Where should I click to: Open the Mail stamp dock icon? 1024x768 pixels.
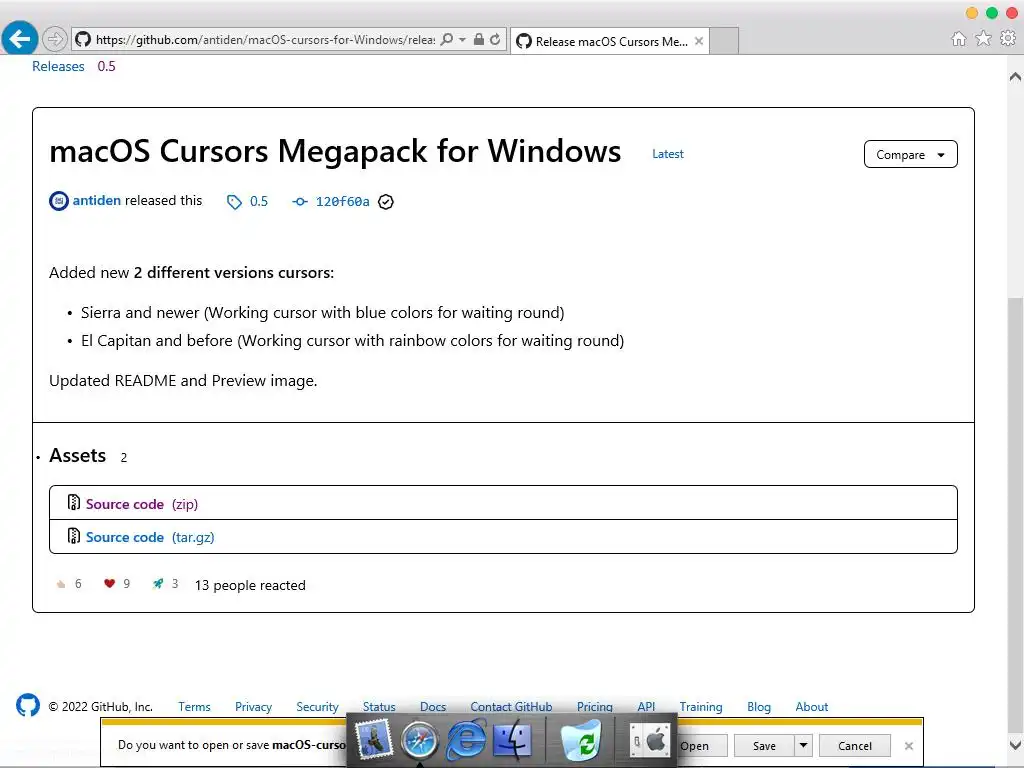click(373, 740)
